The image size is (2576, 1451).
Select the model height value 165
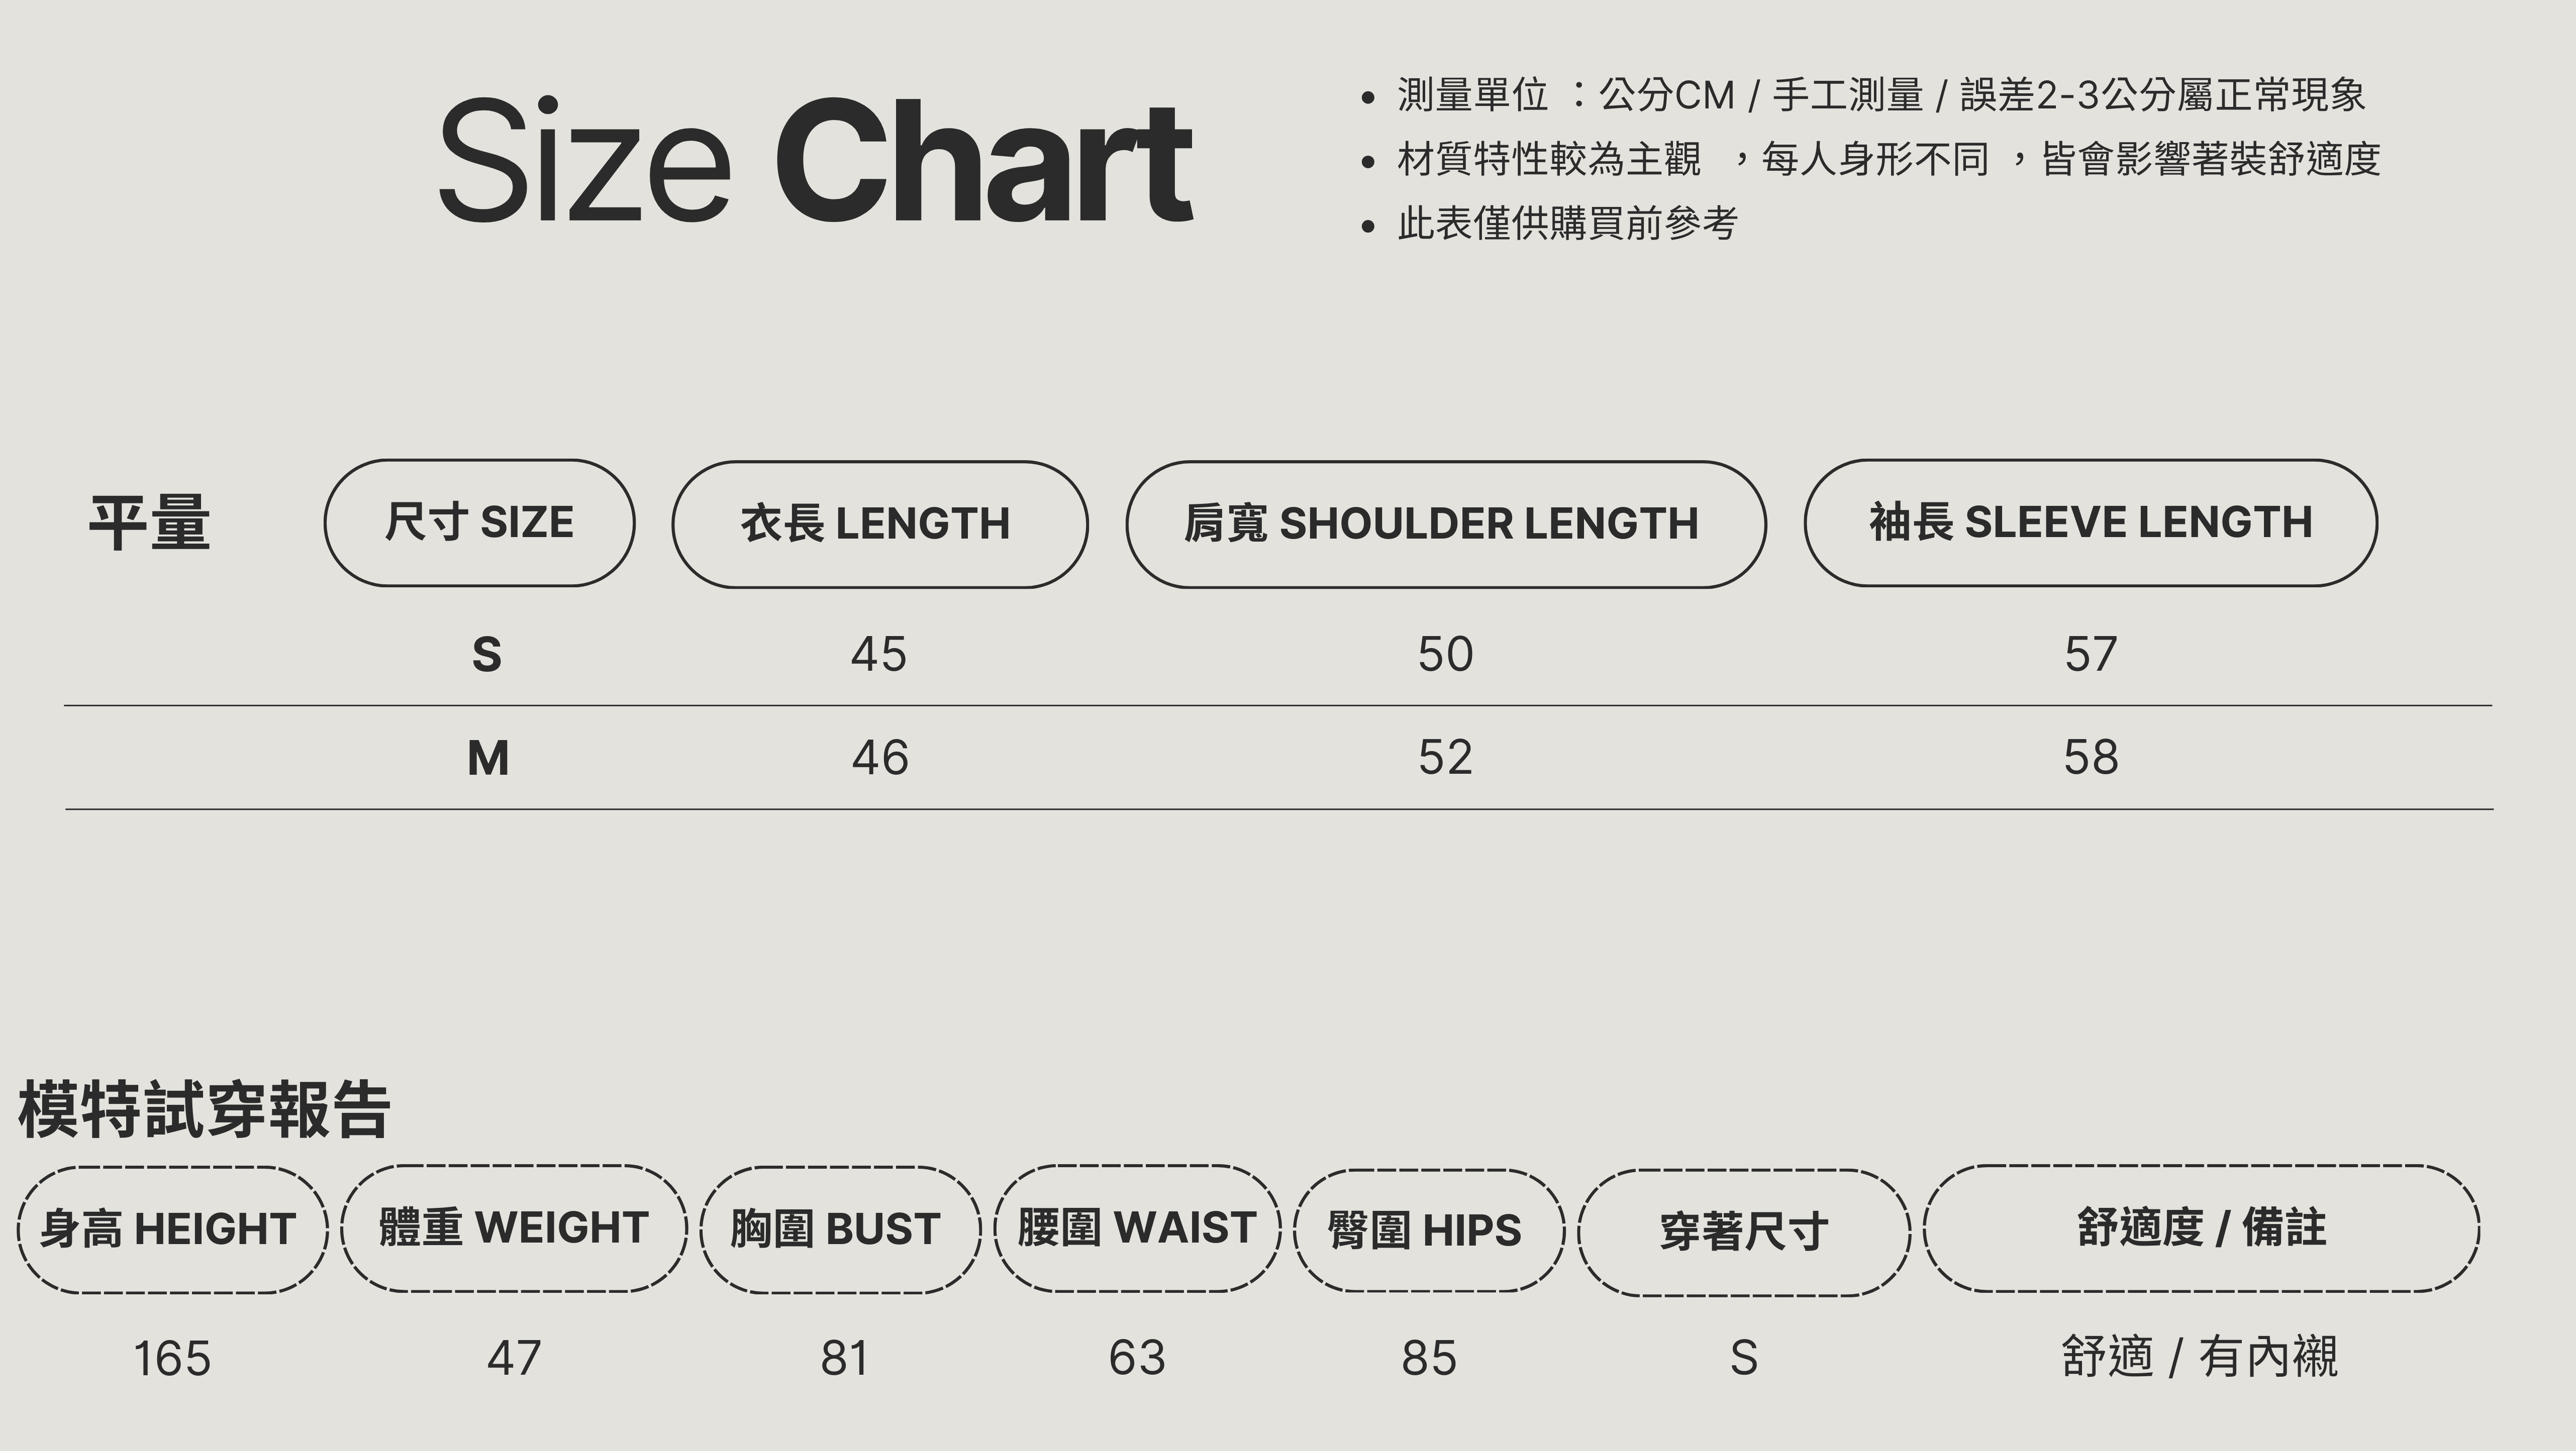coord(172,1359)
